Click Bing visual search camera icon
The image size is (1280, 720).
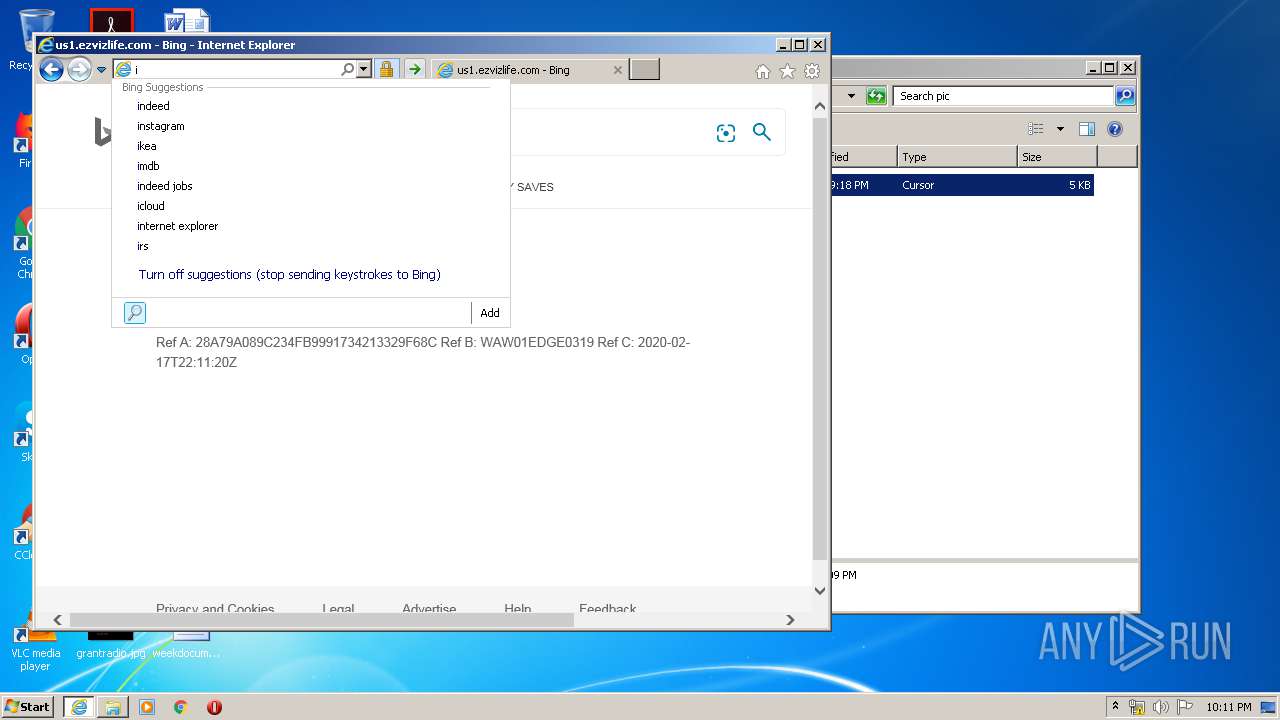(726, 133)
